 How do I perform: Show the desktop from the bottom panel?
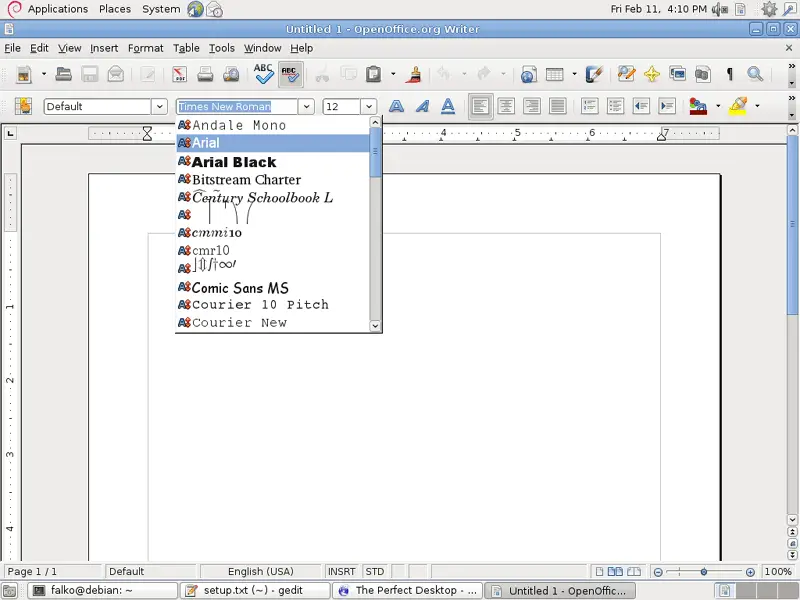10,591
